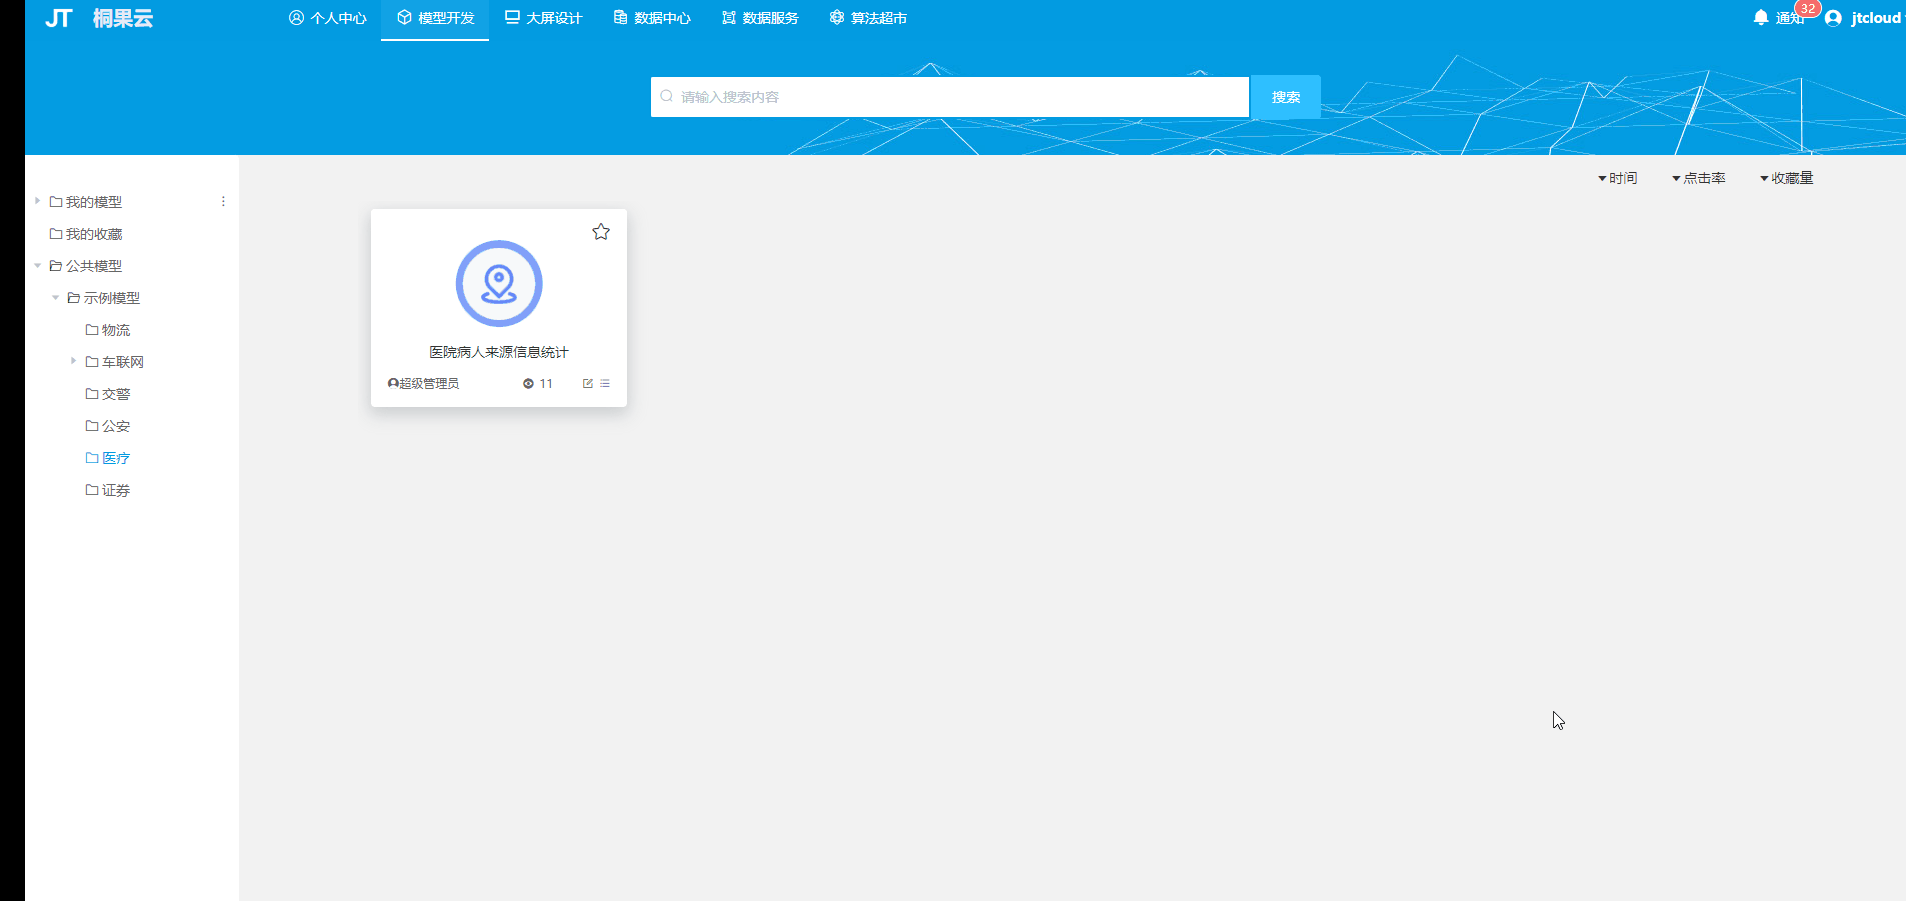Click the jtcloud avatar icon
Image resolution: width=1906 pixels, height=901 pixels.
[x=1833, y=18]
